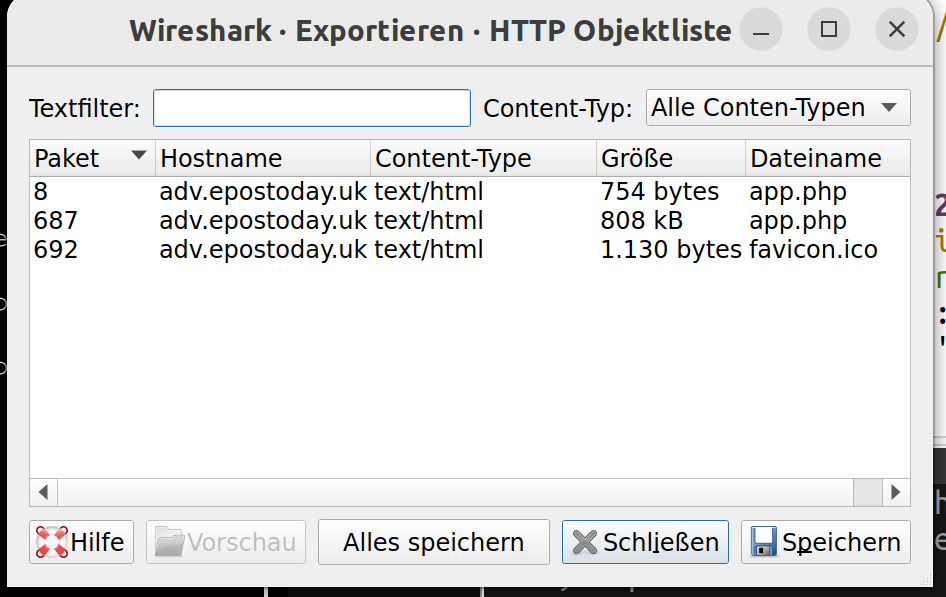Click the horizontal scrollbar right arrow
The height and width of the screenshot is (597, 946).
click(x=896, y=492)
